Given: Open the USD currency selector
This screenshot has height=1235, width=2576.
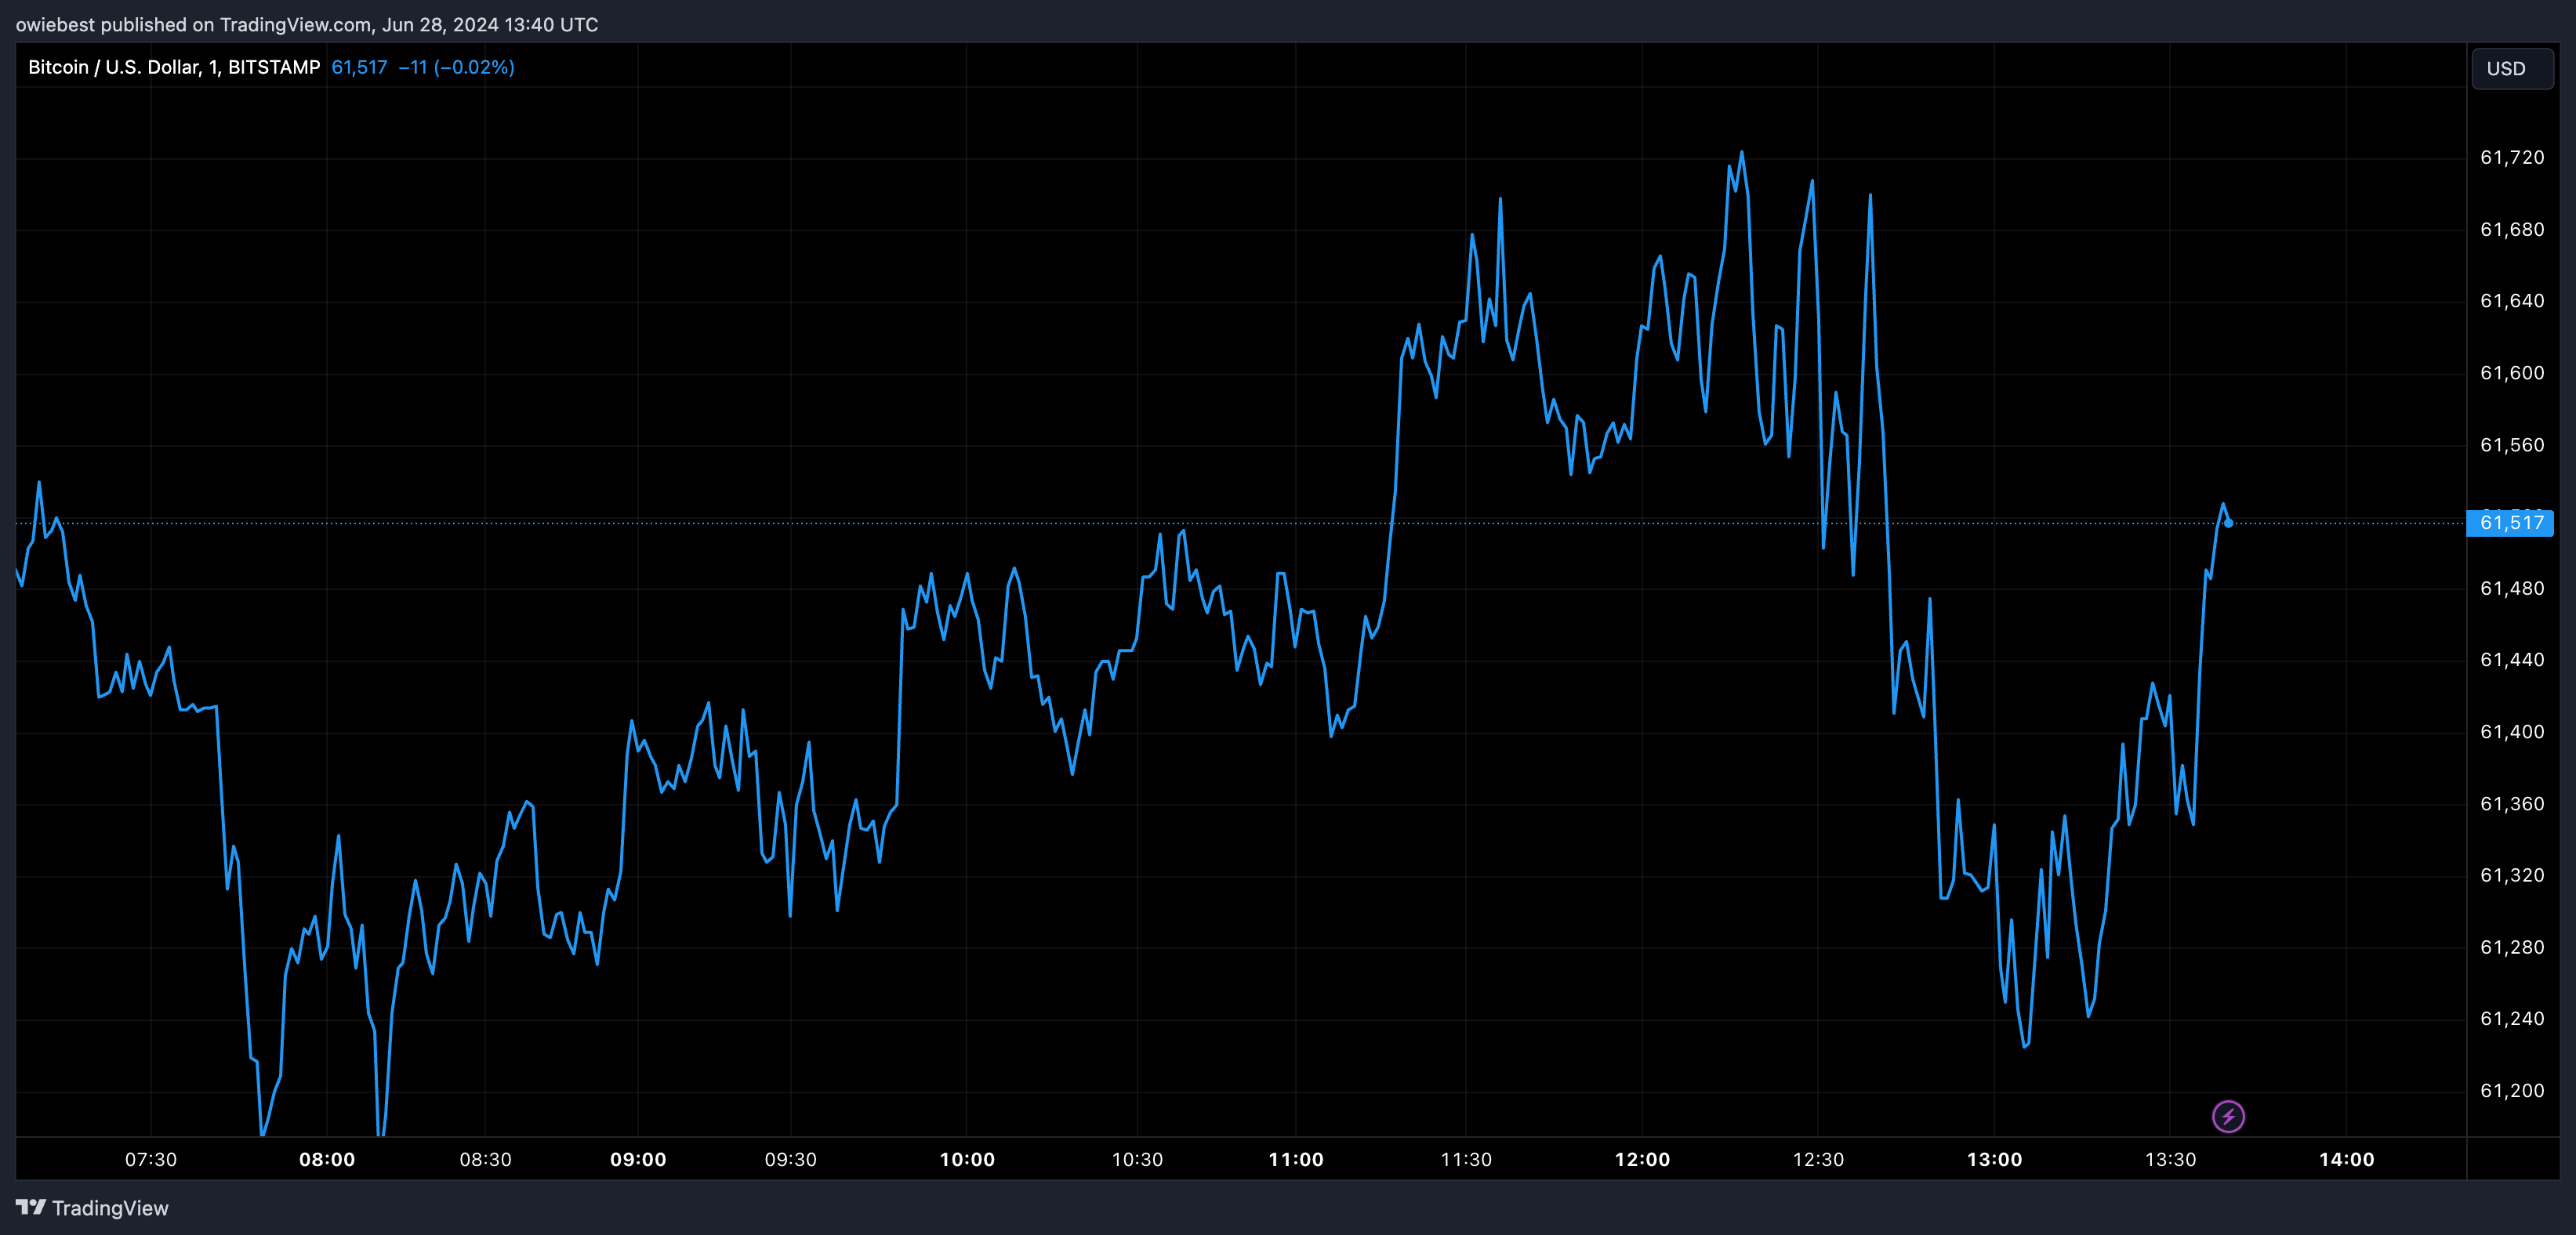Looking at the screenshot, I should pos(2511,68).
